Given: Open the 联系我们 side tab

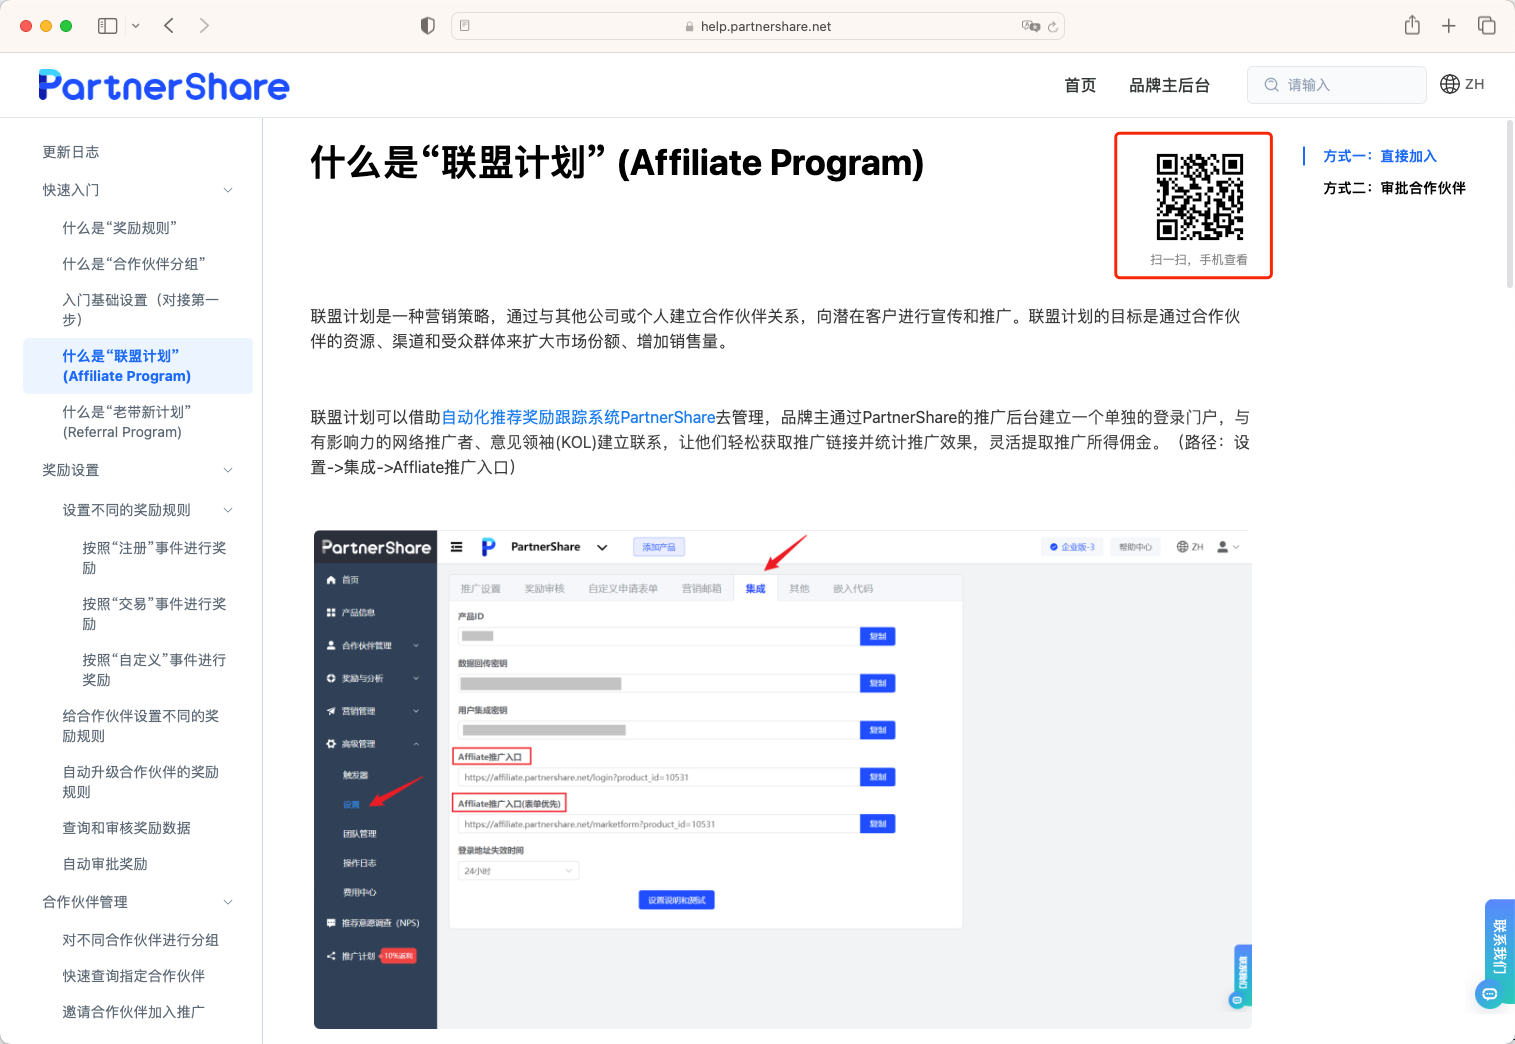Looking at the screenshot, I should (x=1499, y=945).
